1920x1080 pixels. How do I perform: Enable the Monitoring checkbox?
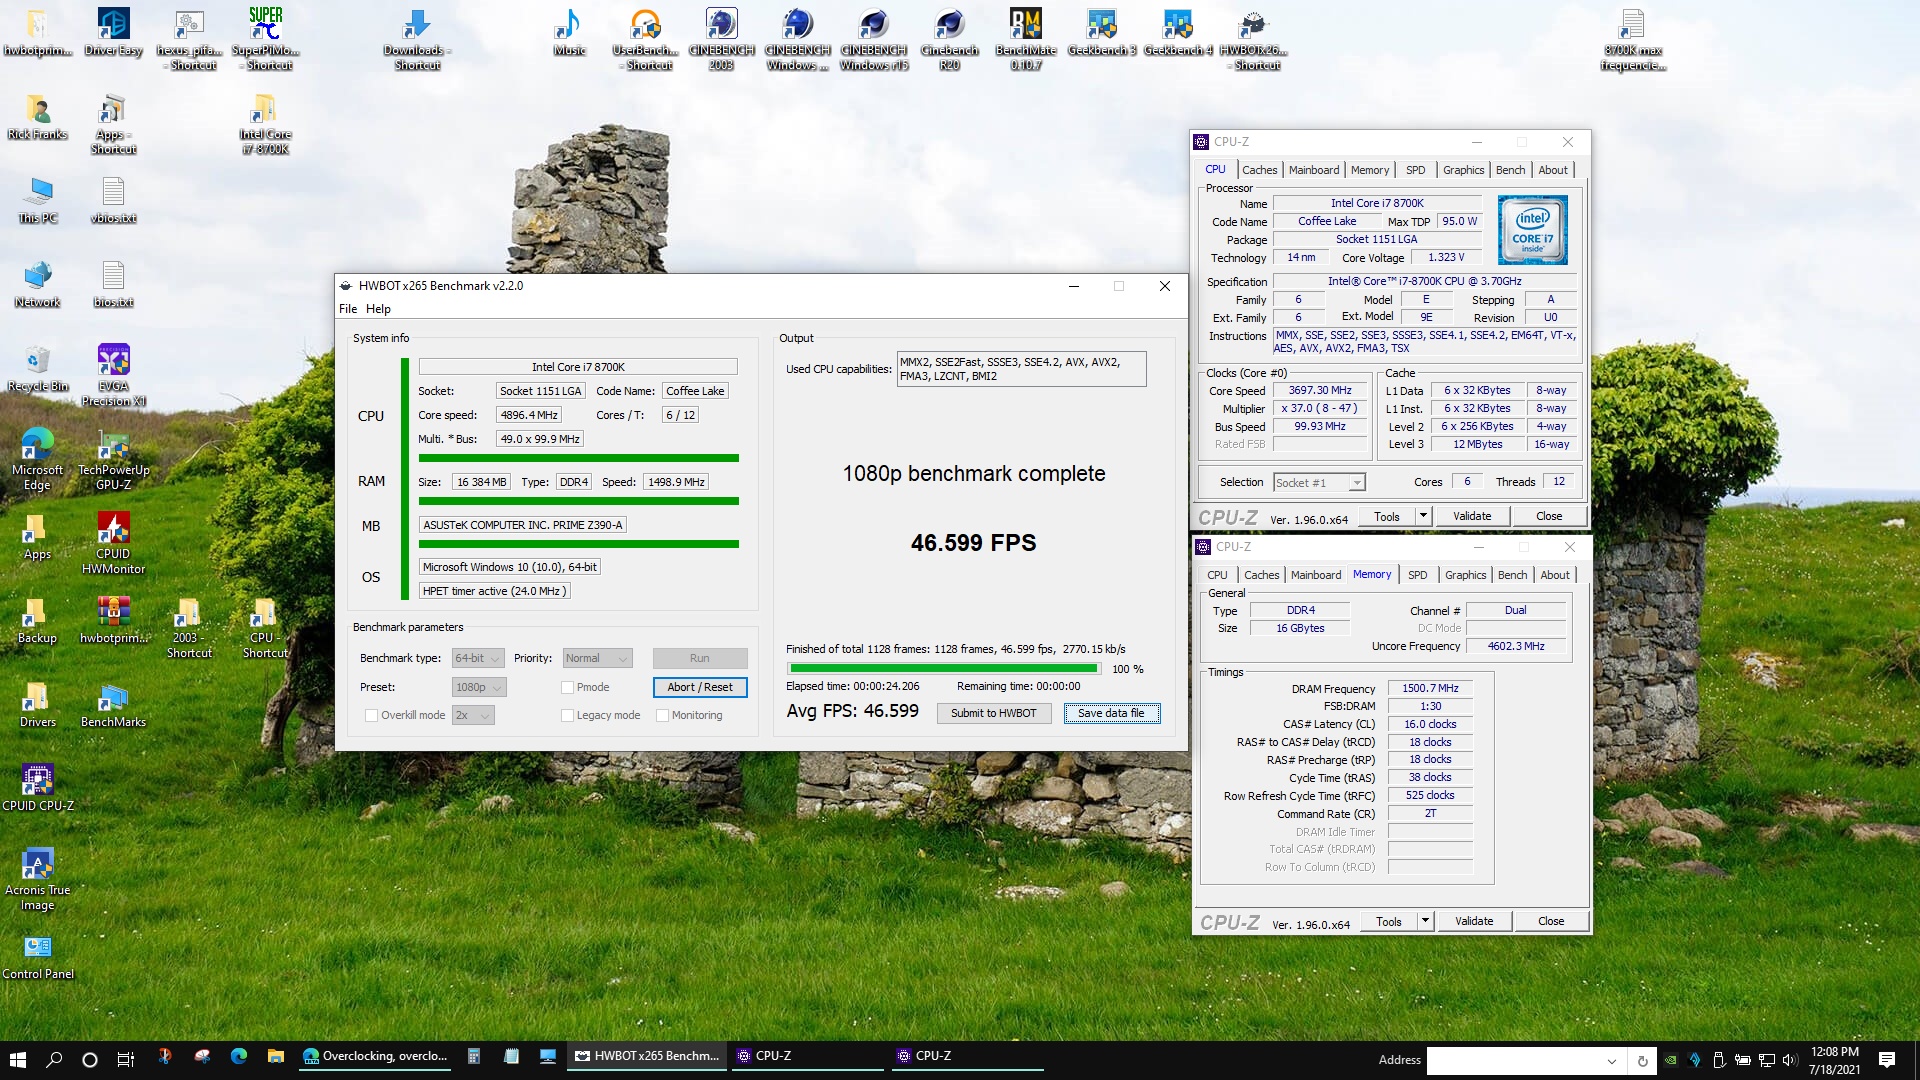tap(662, 715)
